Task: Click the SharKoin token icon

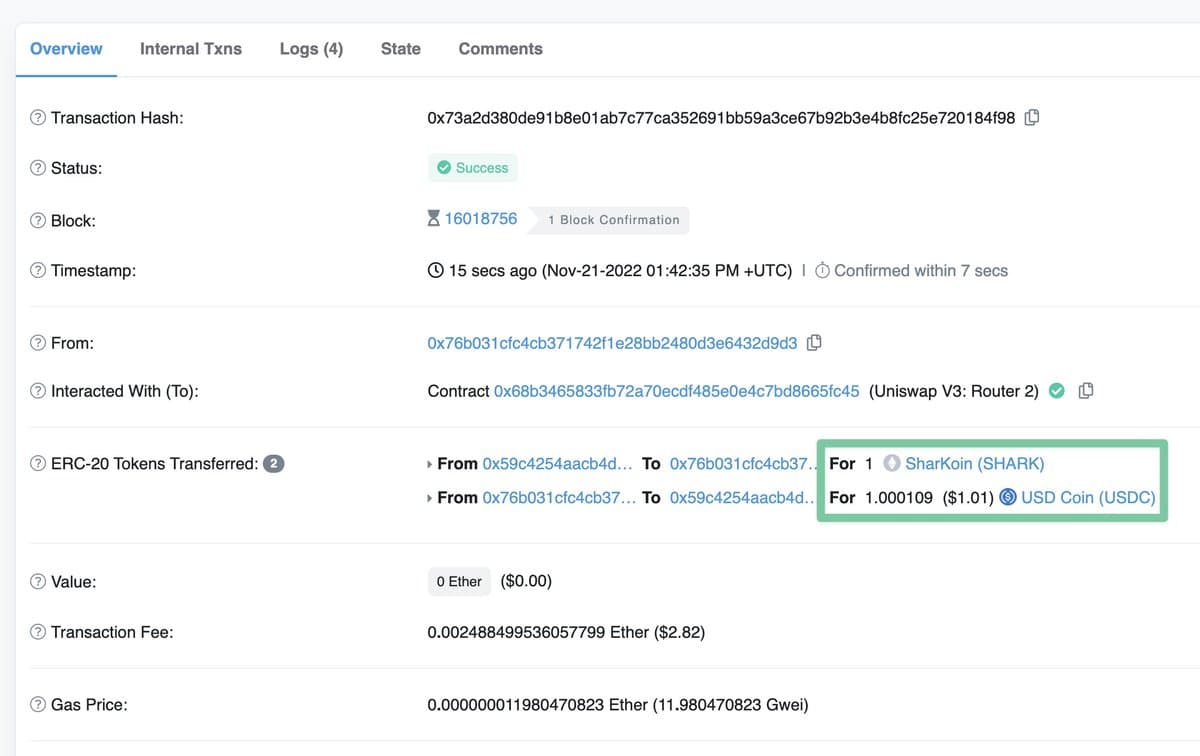Action: coord(892,464)
